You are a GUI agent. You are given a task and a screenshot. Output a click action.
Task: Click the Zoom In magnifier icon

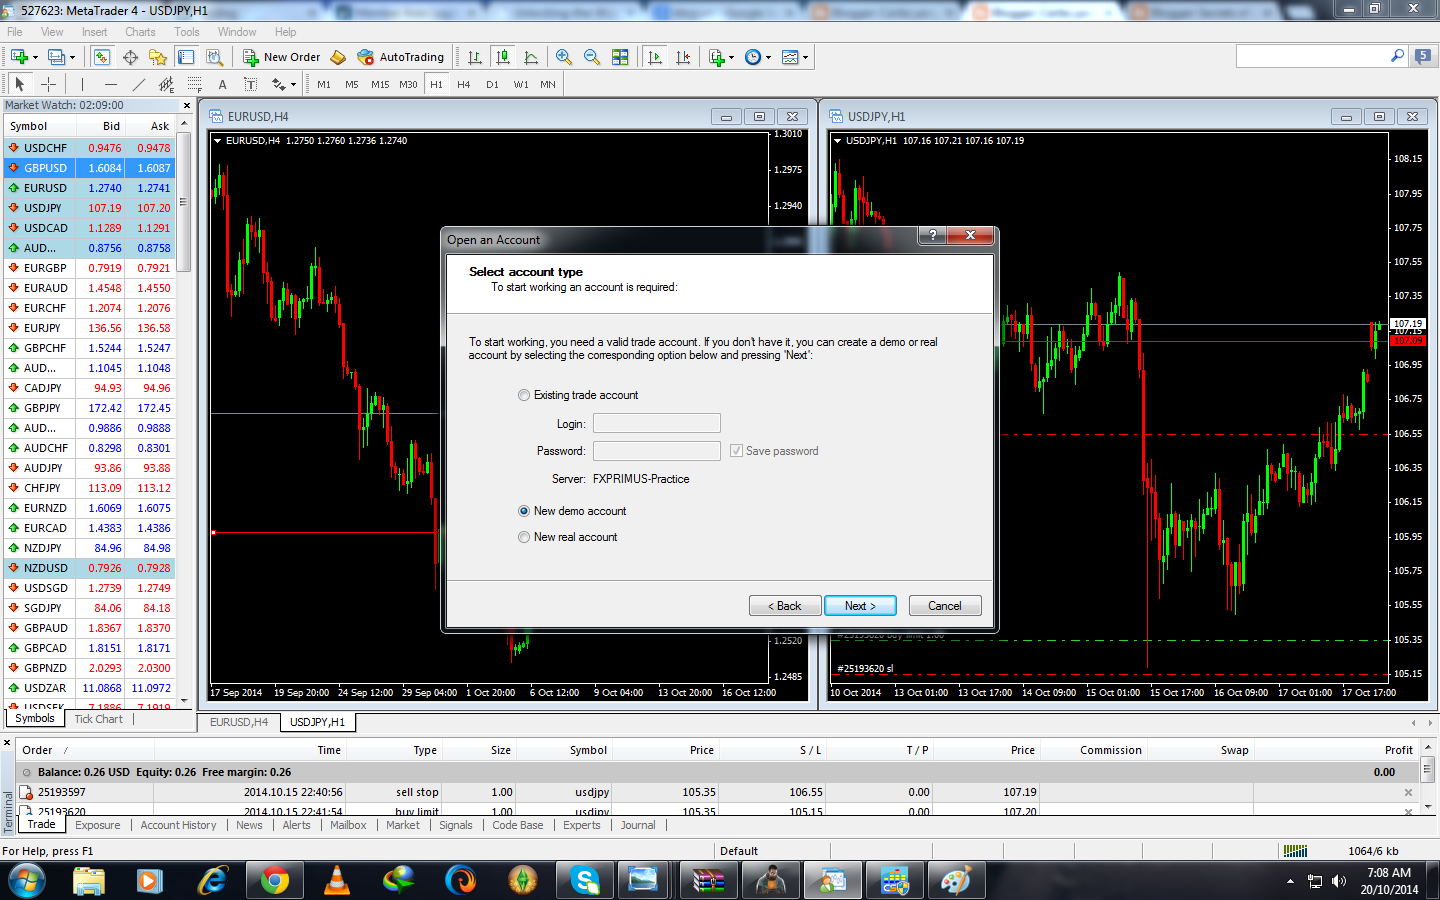[564, 57]
